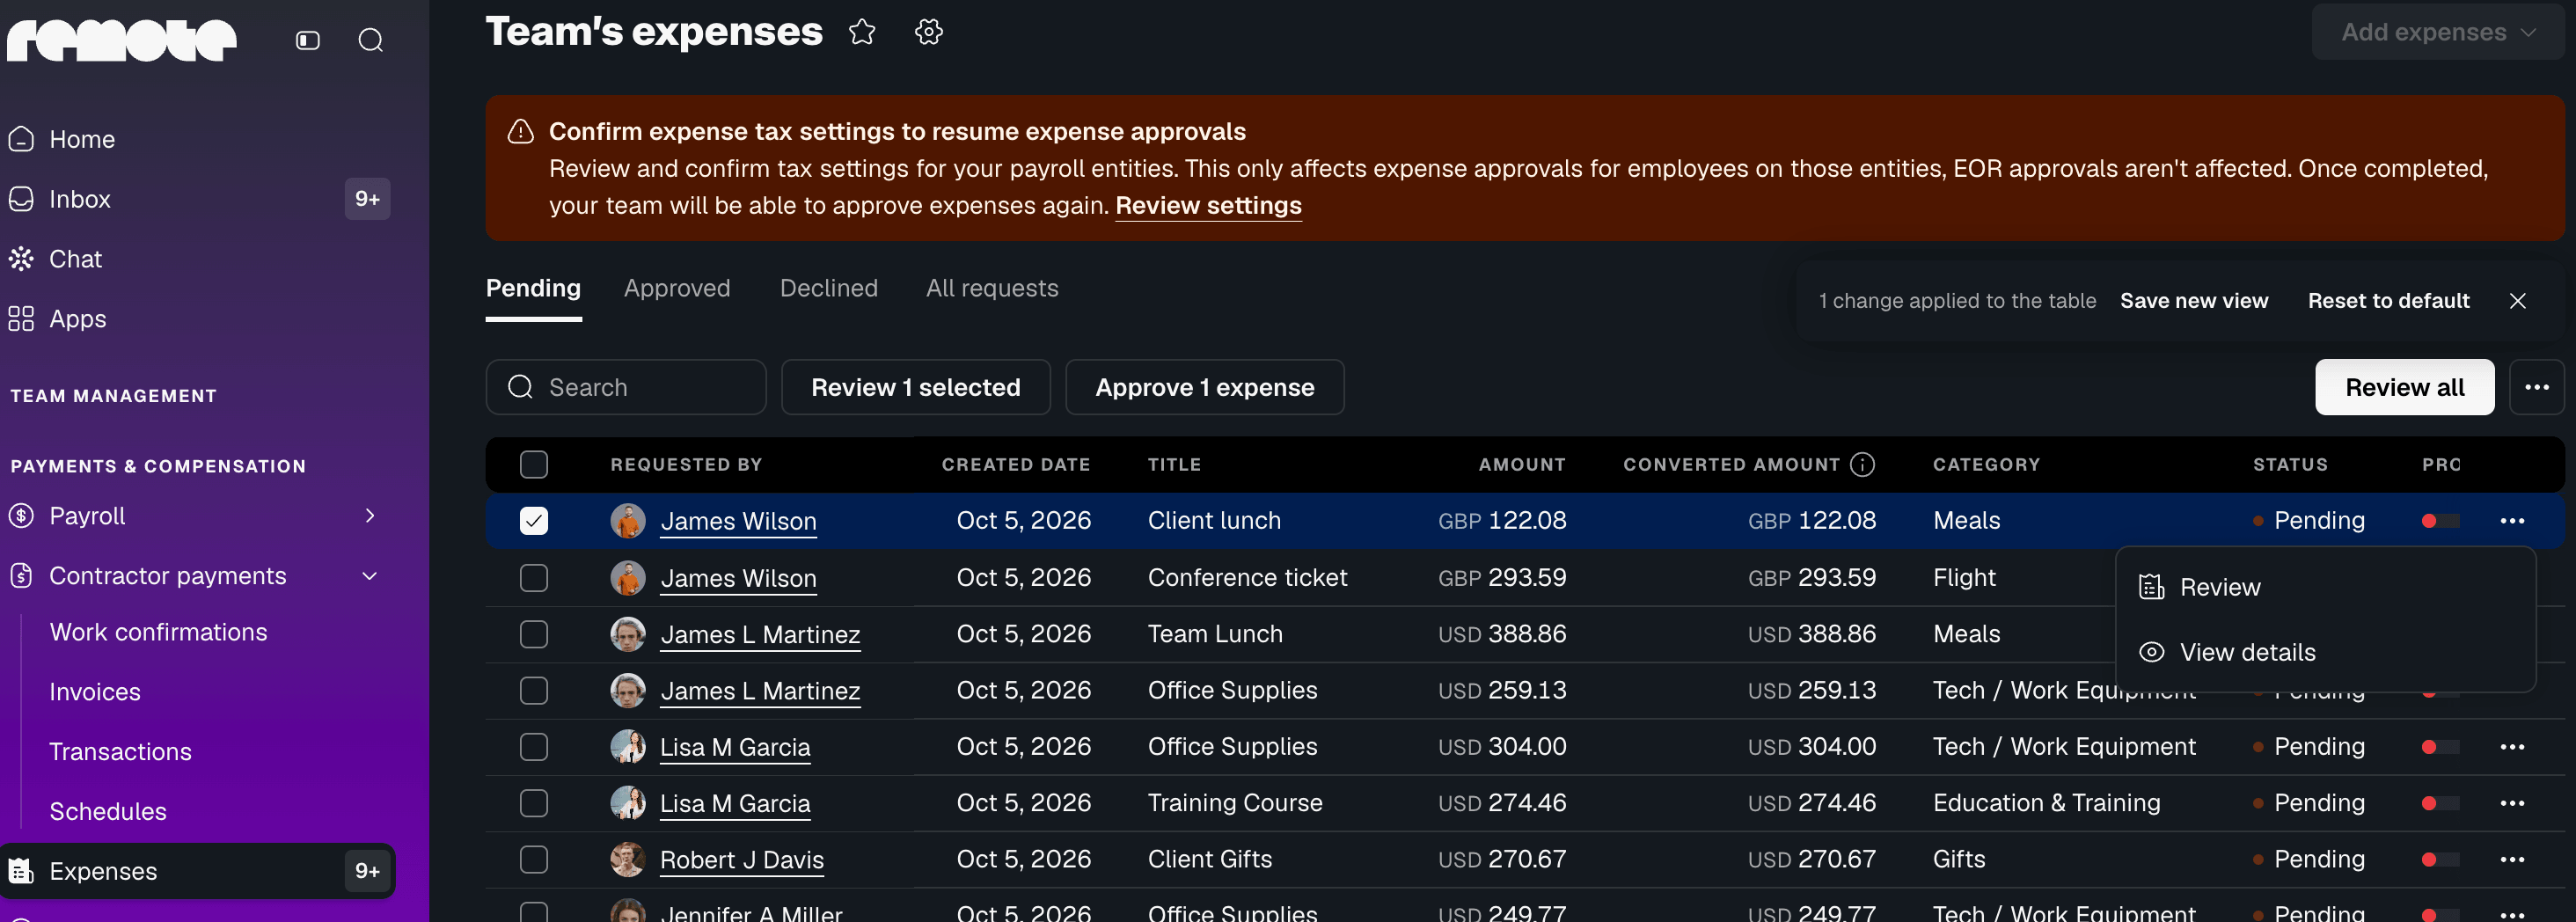Screen dimensions: 2576x922
Task: Collapse the Contractor payments section
Action: (370, 576)
